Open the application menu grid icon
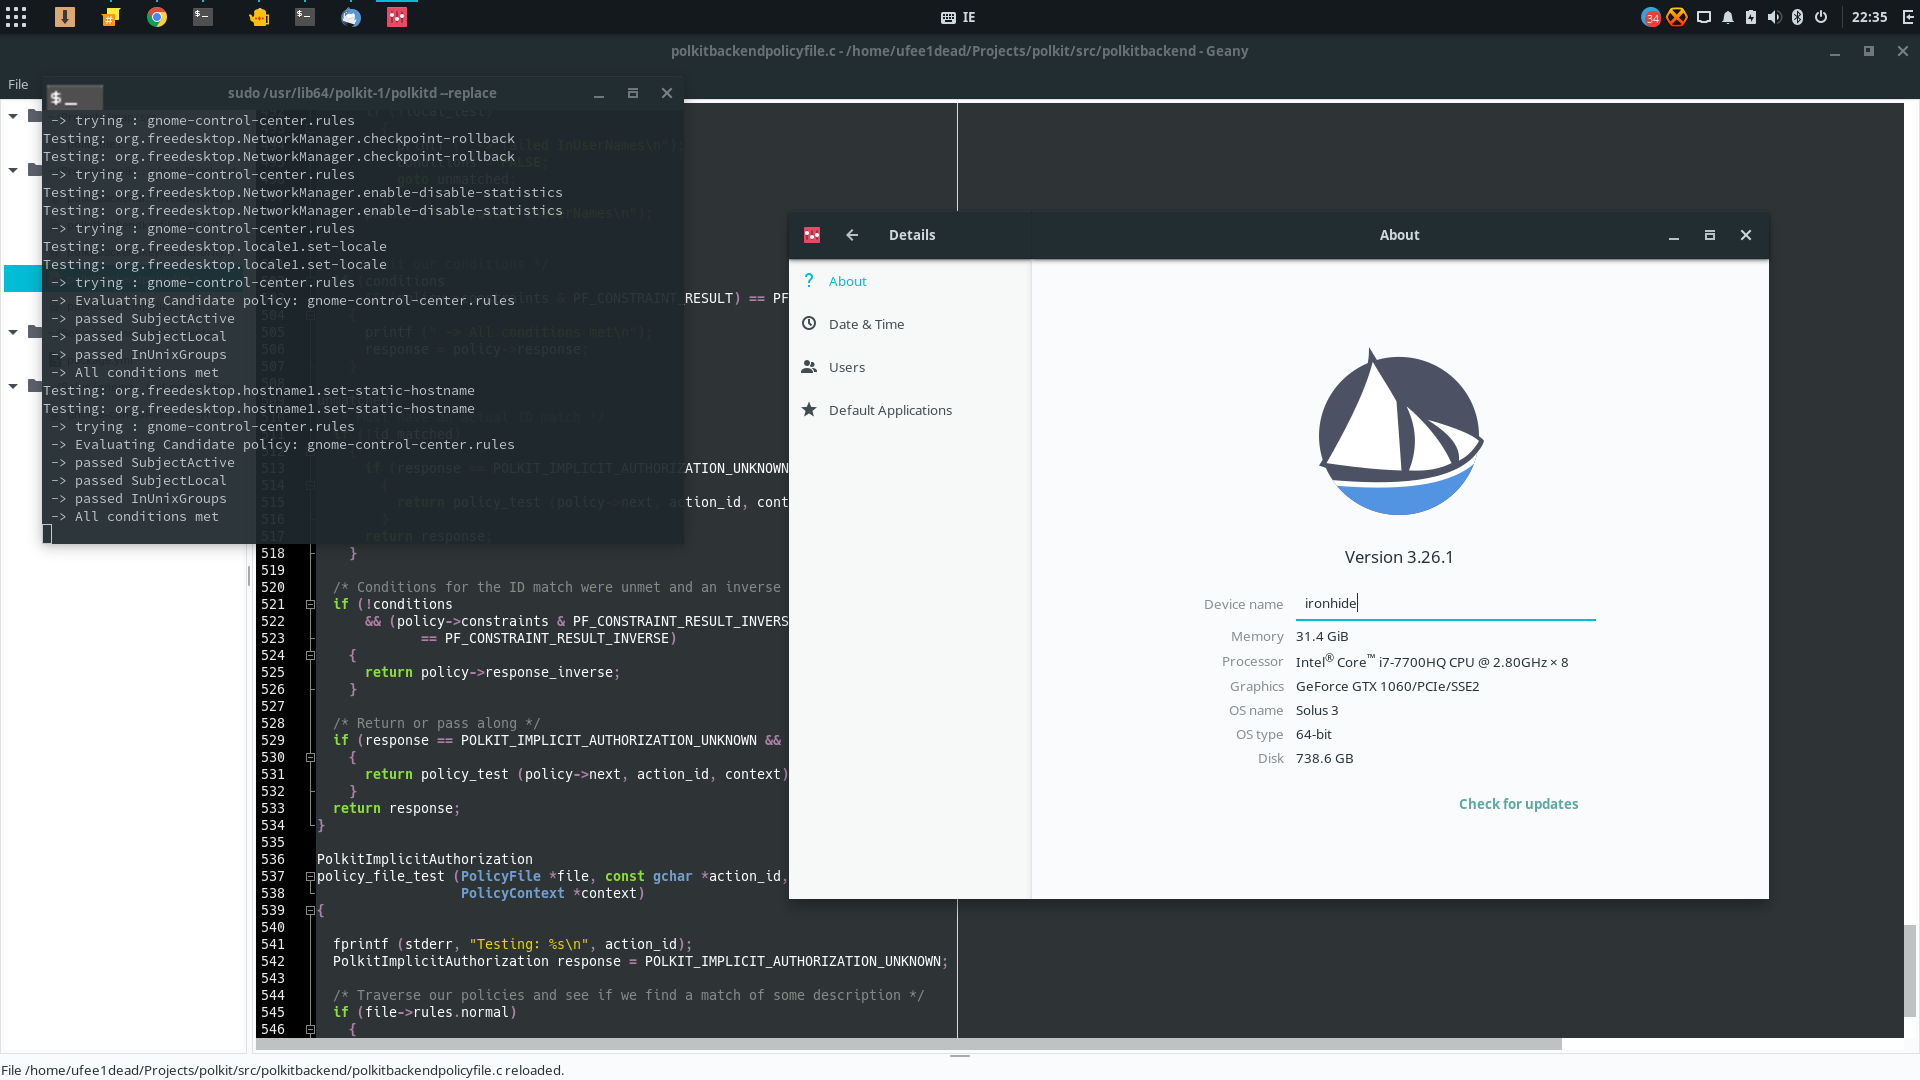Viewport: 1920px width, 1080px height. [x=16, y=17]
